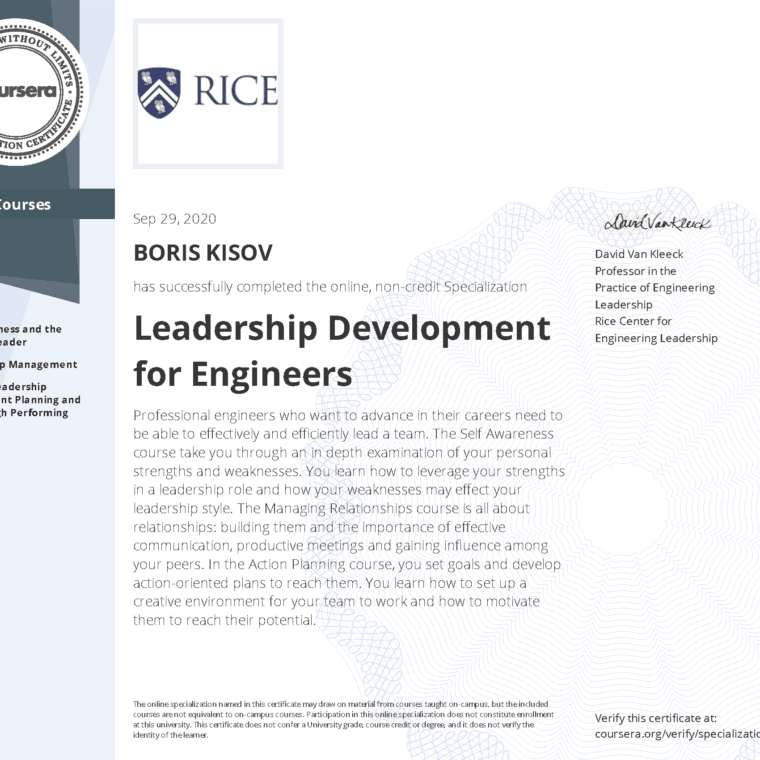Click the David Van Kleeck signature
The height and width of the screenshot is (760, 760).
pos(657,222)
